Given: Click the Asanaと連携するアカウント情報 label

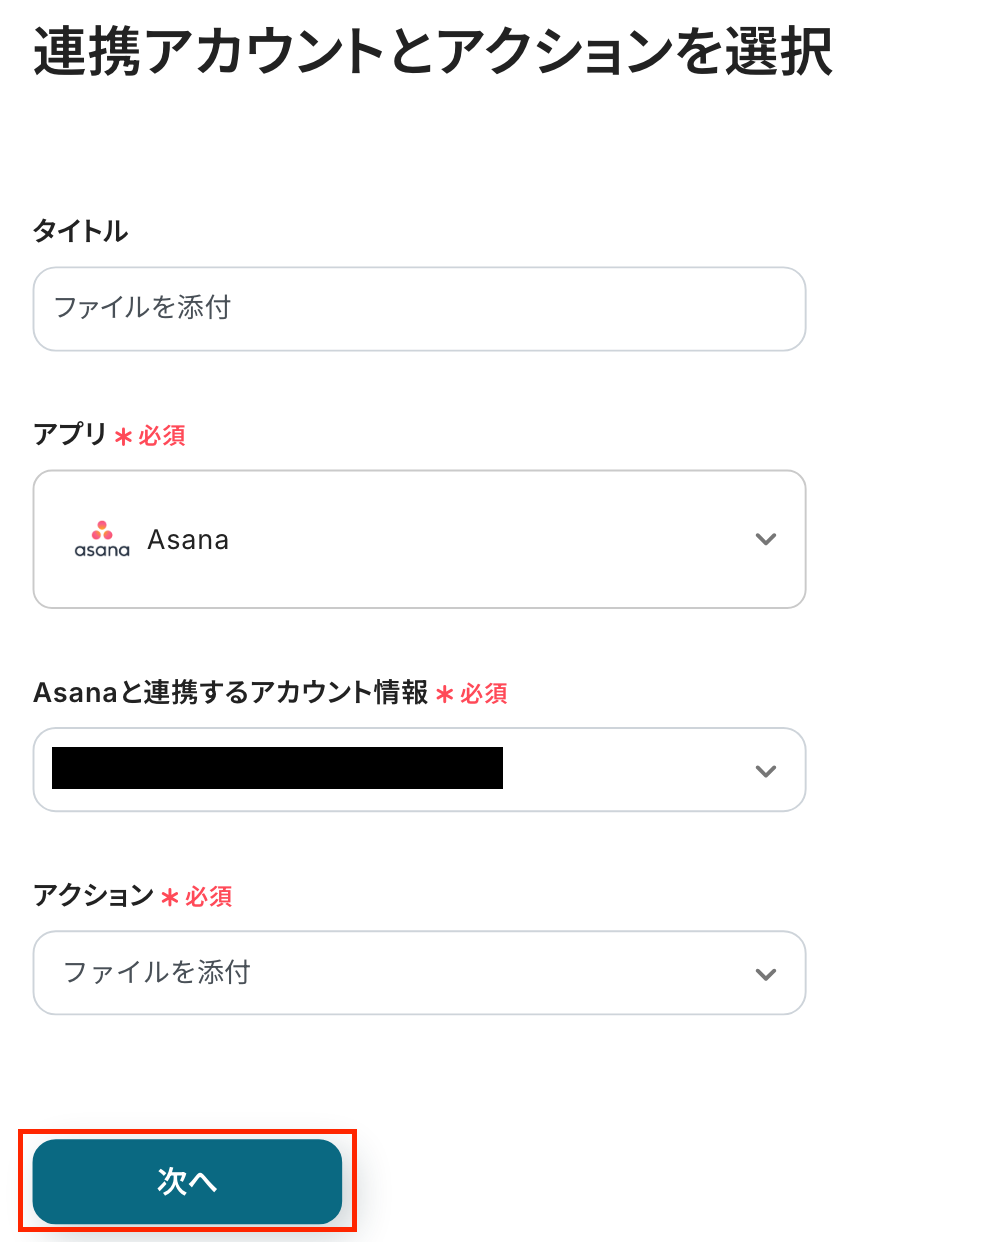Looking at the screenshot, I should 231,692.
